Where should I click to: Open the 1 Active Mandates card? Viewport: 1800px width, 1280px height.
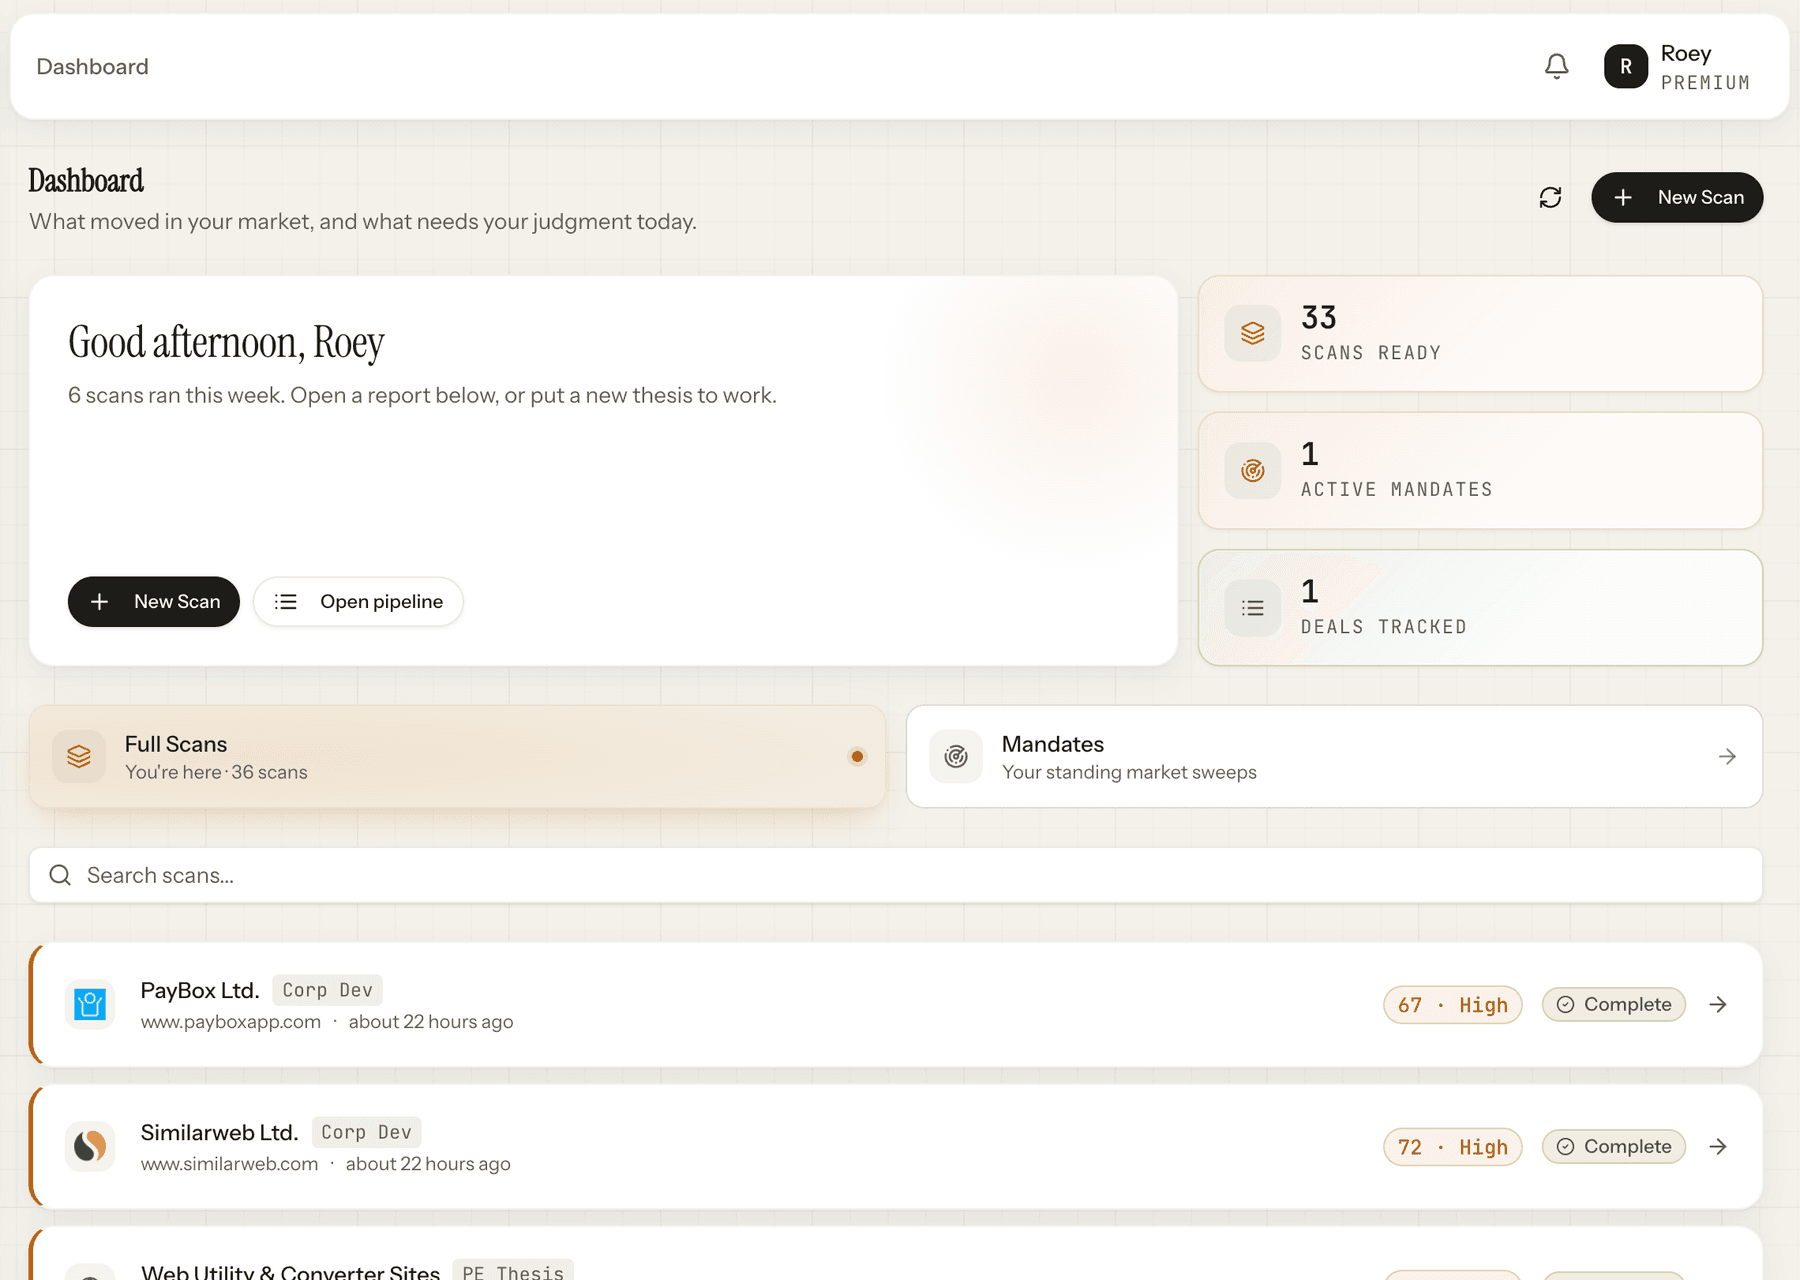[1480, 470]
